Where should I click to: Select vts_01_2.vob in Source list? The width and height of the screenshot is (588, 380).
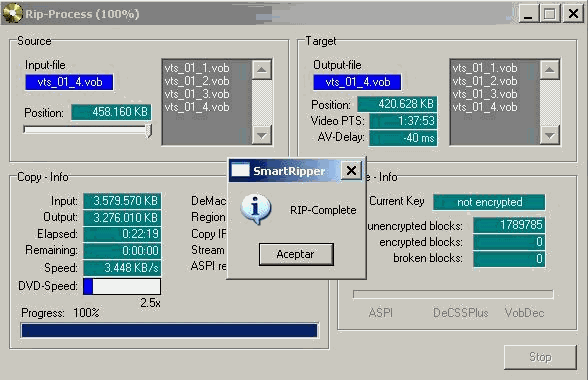pos(197,81)
